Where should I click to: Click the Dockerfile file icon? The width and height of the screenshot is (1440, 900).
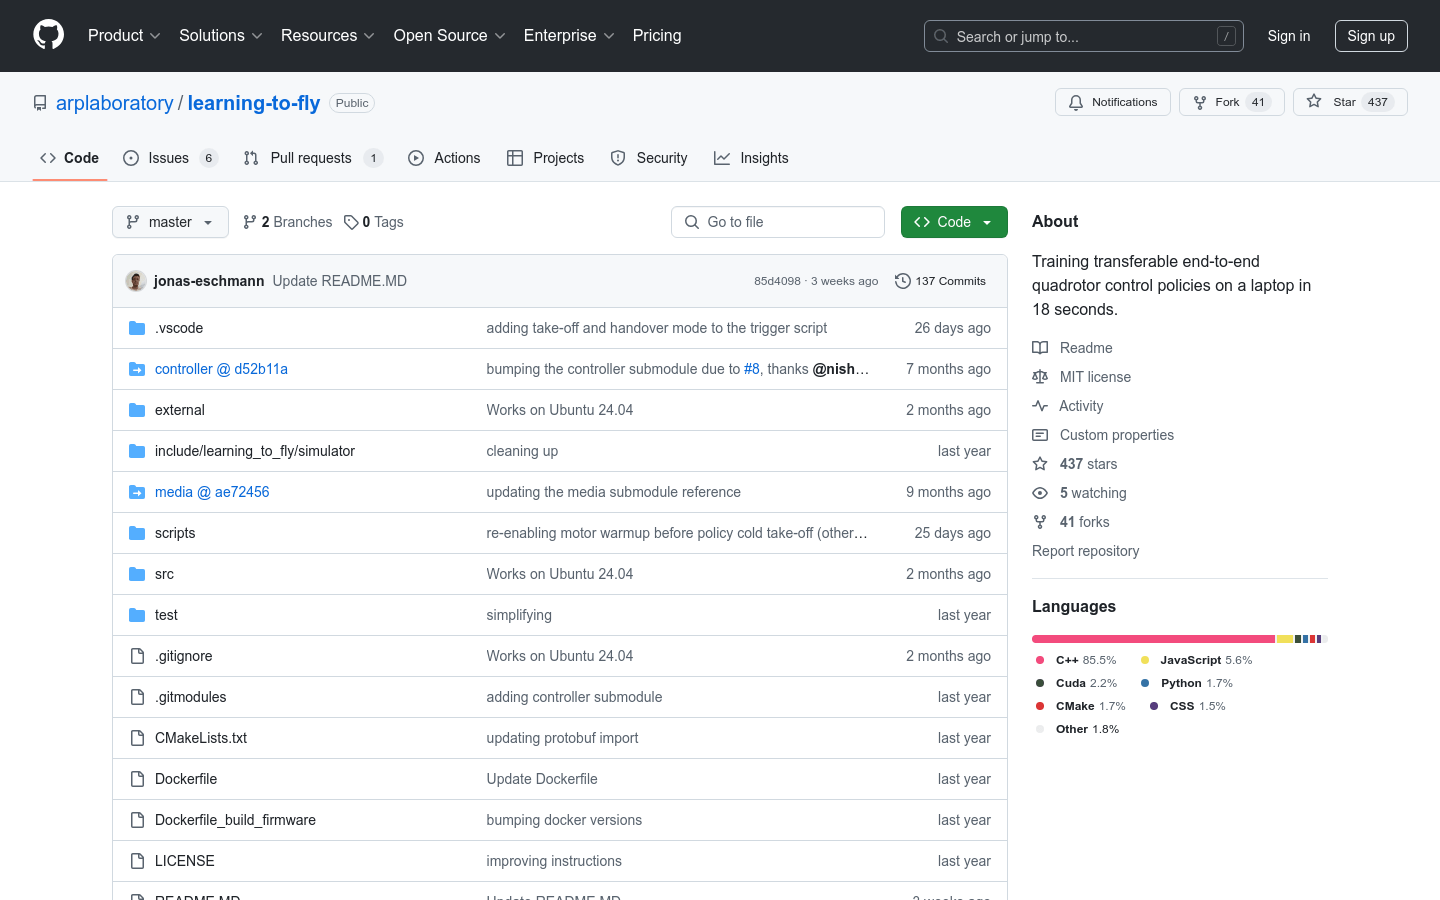(137, 779)
